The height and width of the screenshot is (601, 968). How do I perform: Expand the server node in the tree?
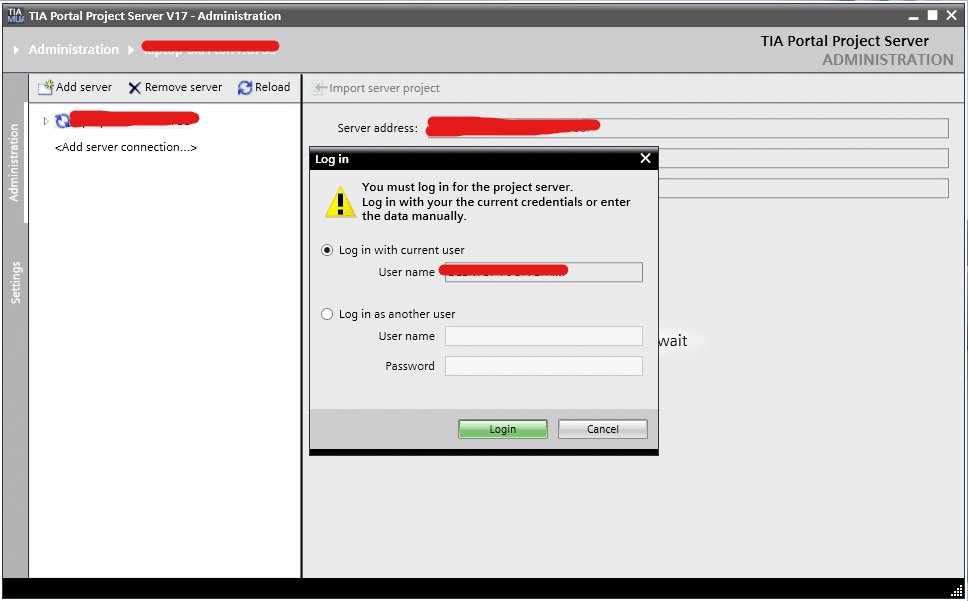(46, 121)
